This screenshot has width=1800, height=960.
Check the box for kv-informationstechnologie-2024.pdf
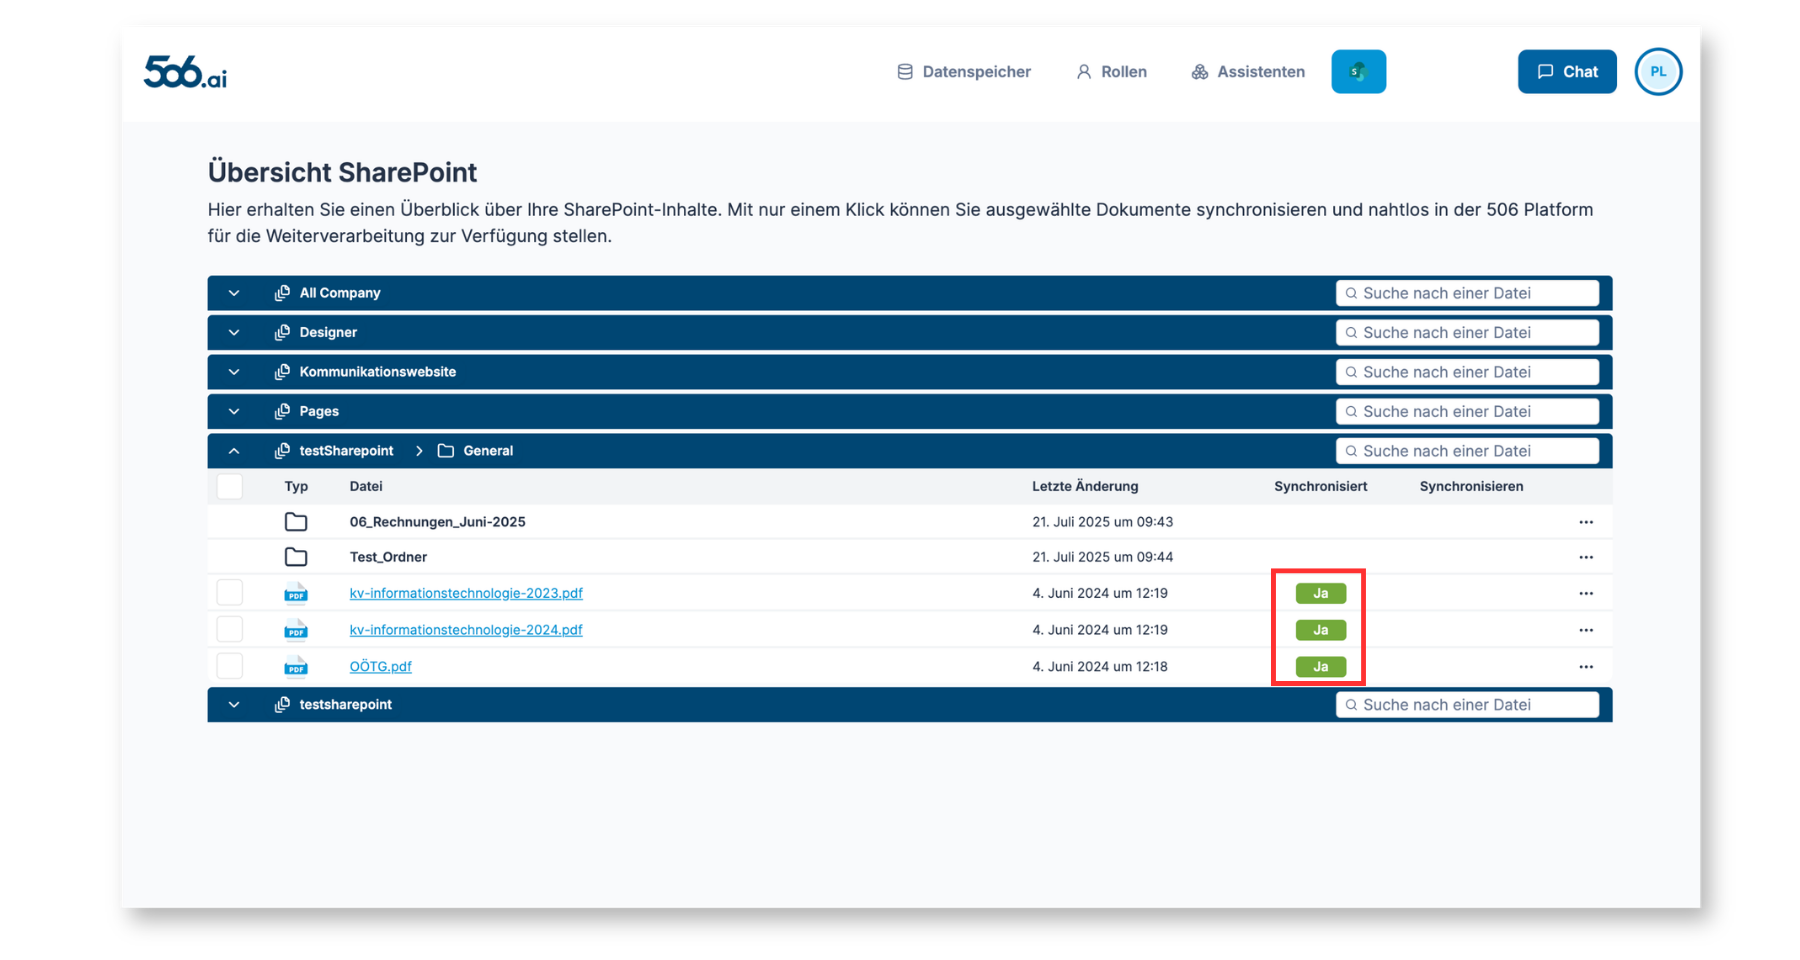point(230,630)
